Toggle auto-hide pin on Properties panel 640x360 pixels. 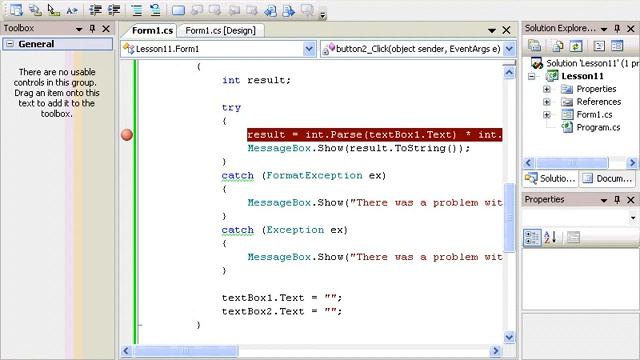(x=617, y=200)
